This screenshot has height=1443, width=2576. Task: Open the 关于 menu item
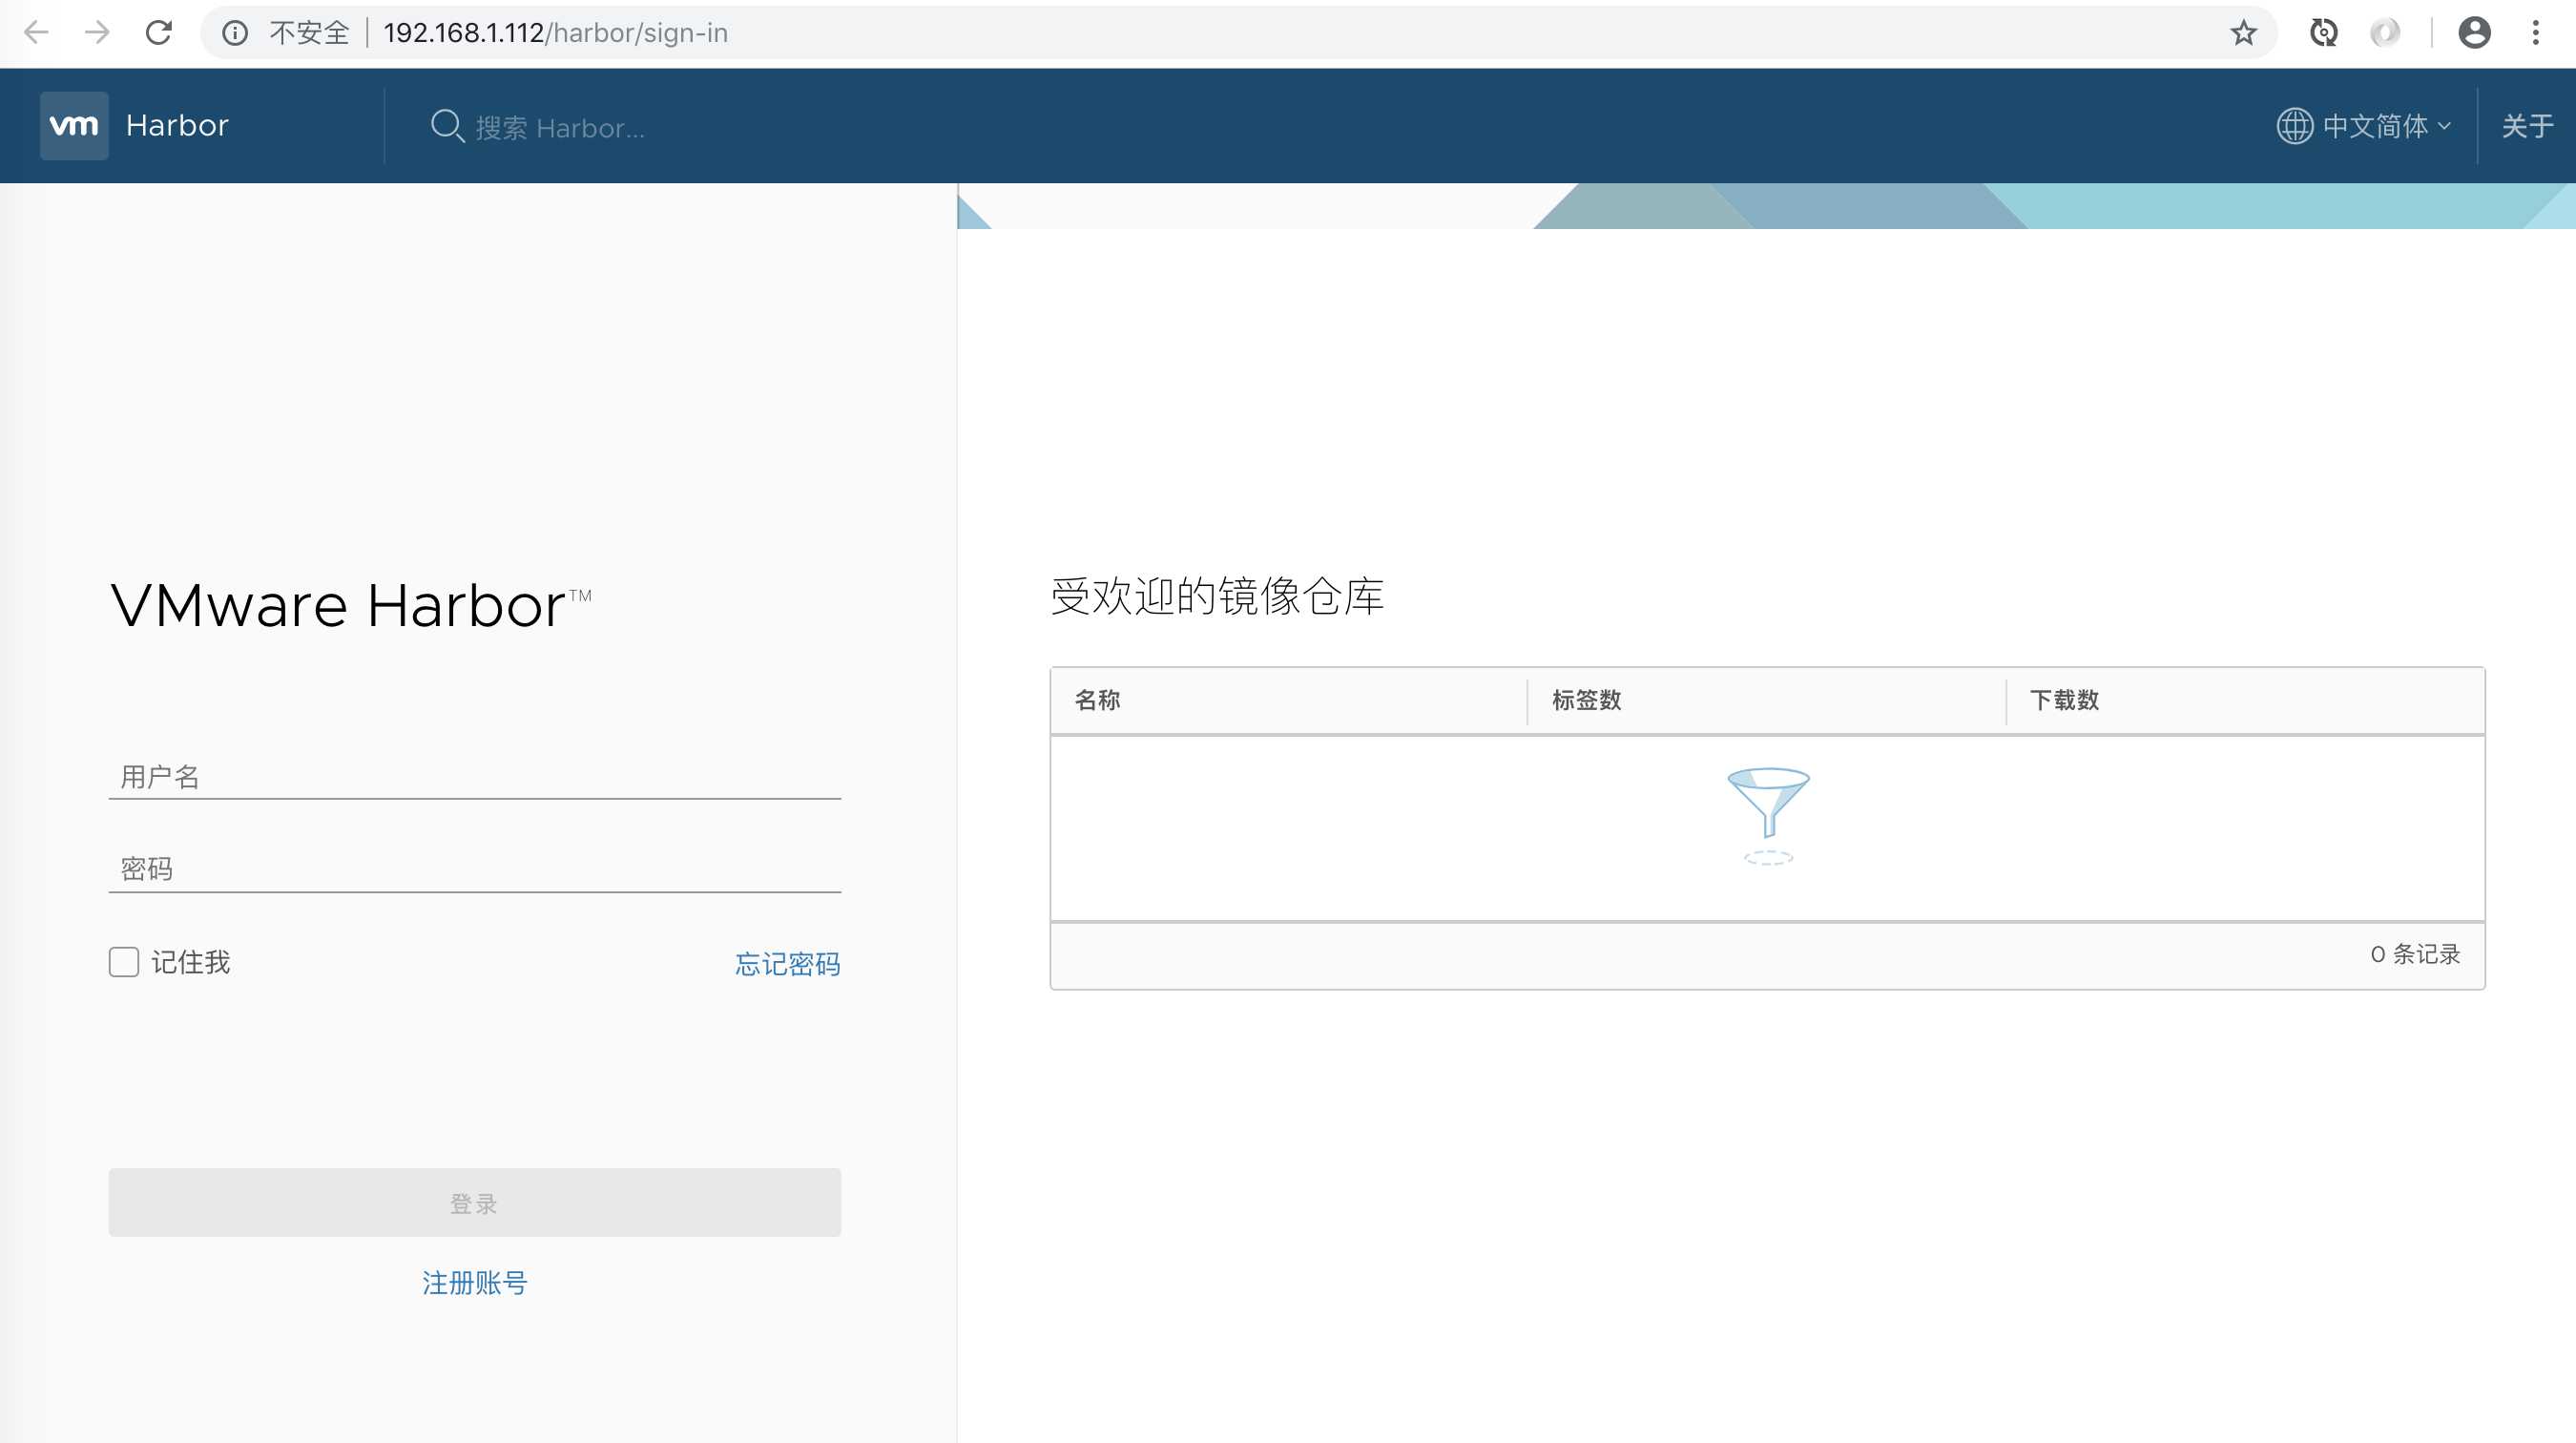tap(2527, 126)
